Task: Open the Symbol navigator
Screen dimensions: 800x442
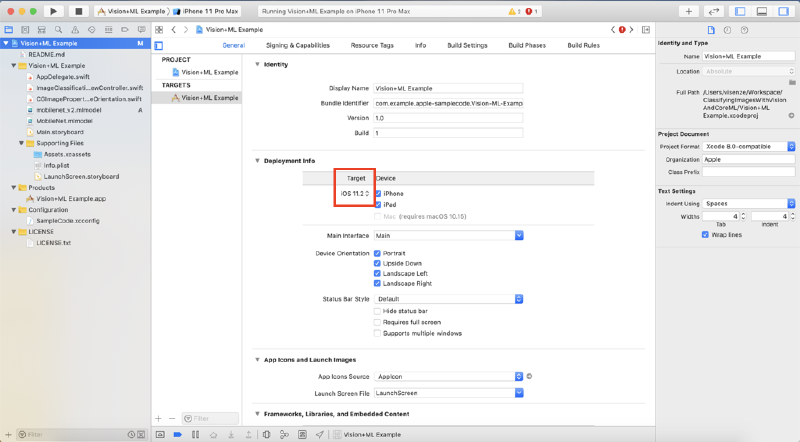Action: coord(41,30)
